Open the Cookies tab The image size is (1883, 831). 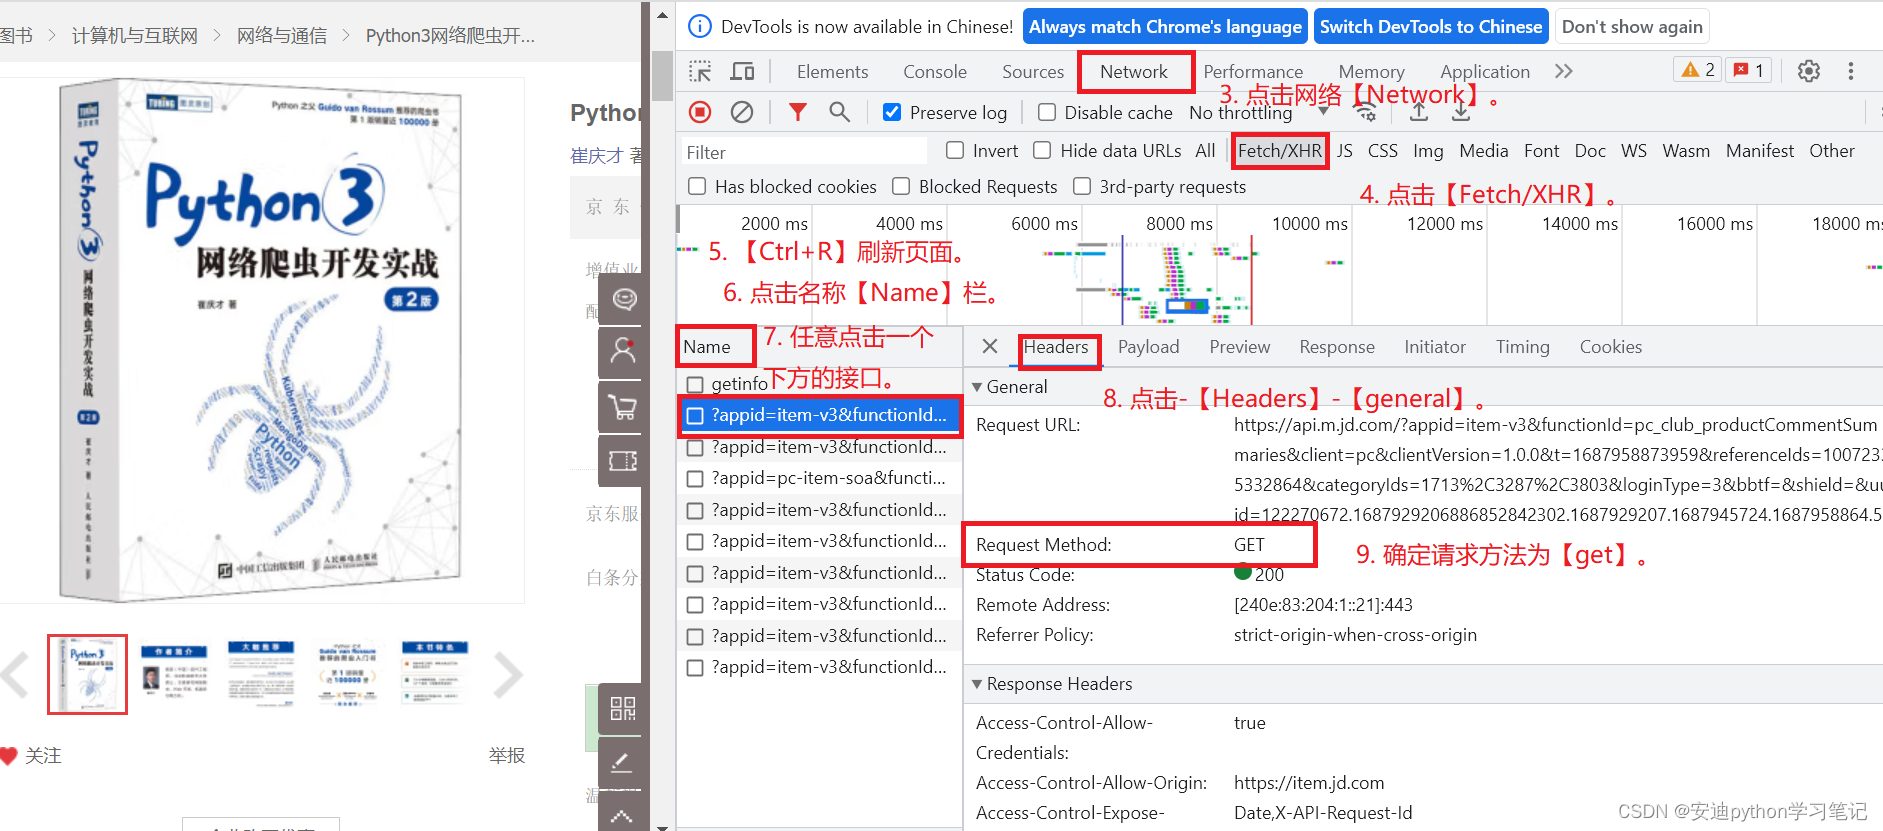click(x=1610, y=346)
